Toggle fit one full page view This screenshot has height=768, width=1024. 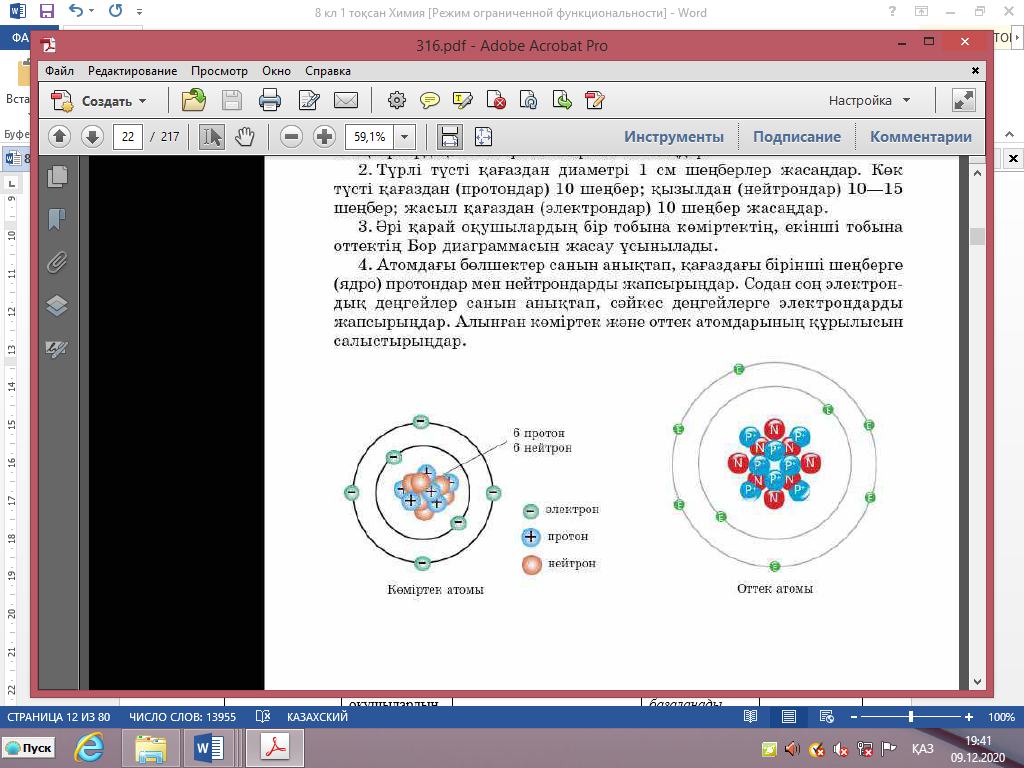(x=483, y=137)
